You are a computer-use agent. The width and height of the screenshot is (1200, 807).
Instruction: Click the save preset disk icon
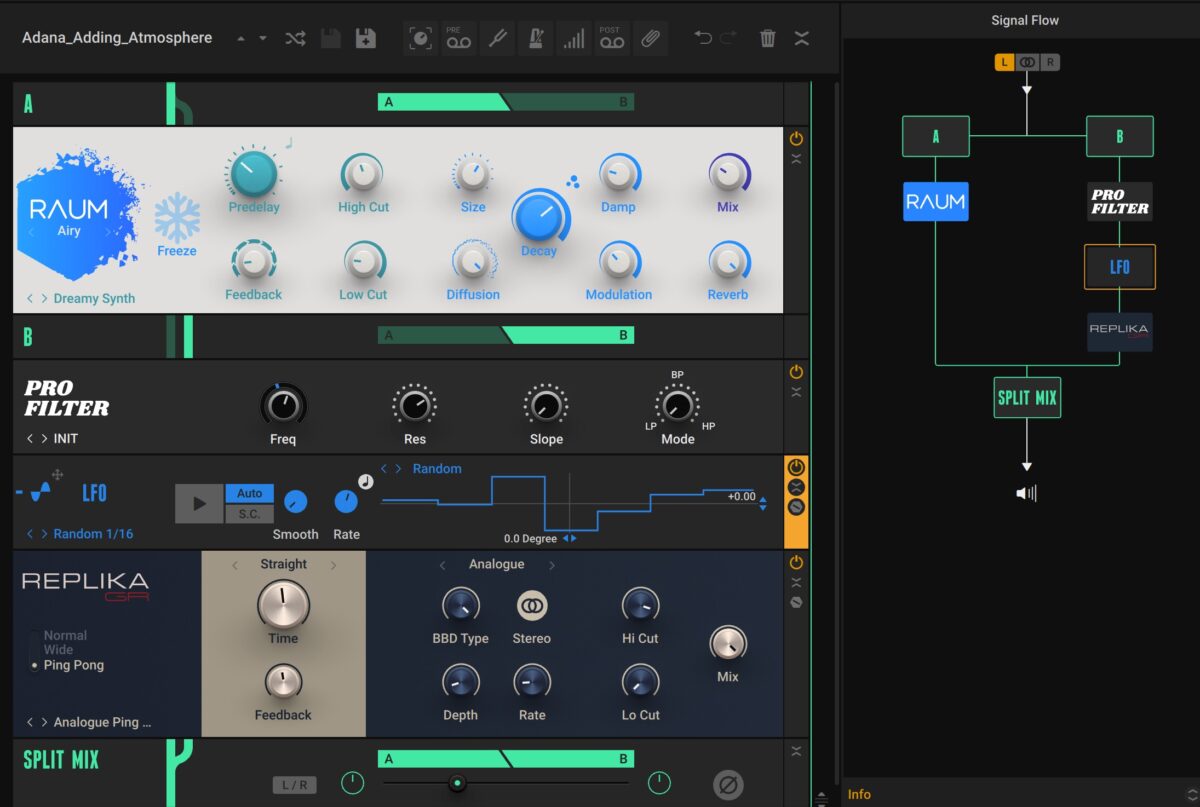(x=330, y=39)
